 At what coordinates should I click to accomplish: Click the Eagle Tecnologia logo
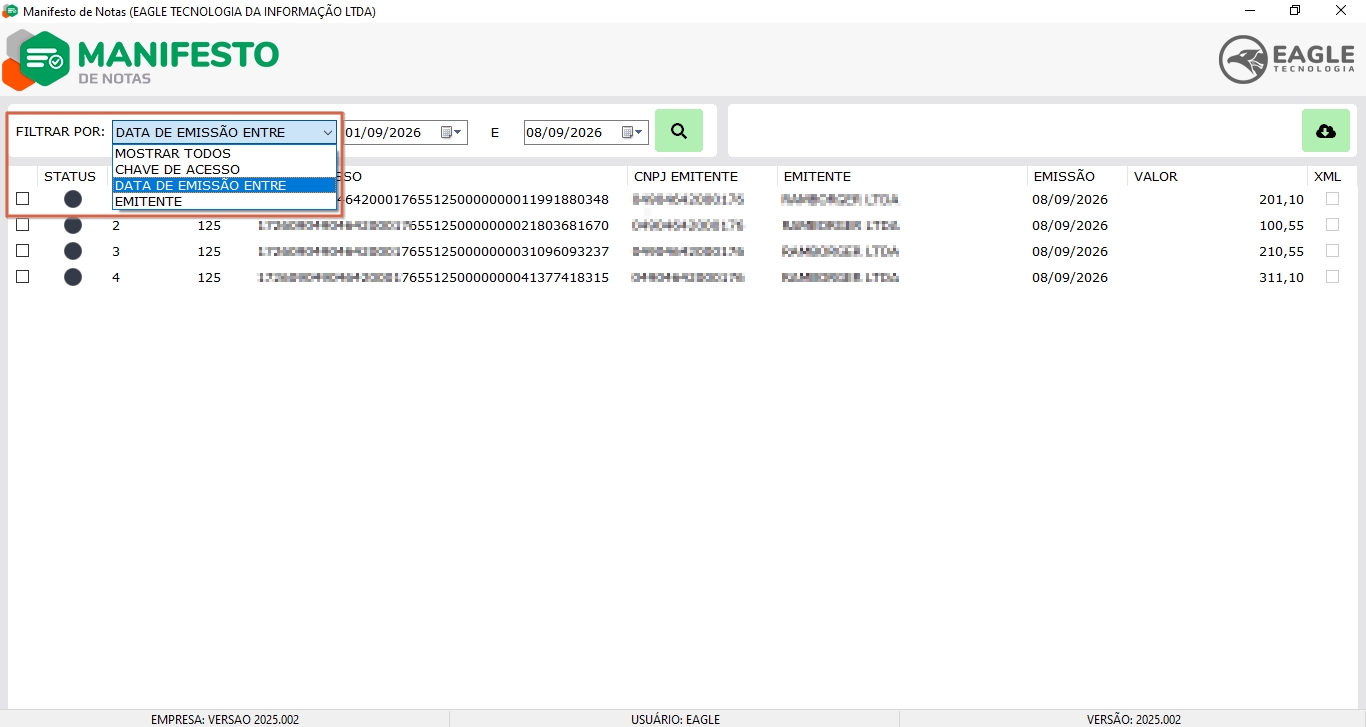click(x=1287, y=59)
